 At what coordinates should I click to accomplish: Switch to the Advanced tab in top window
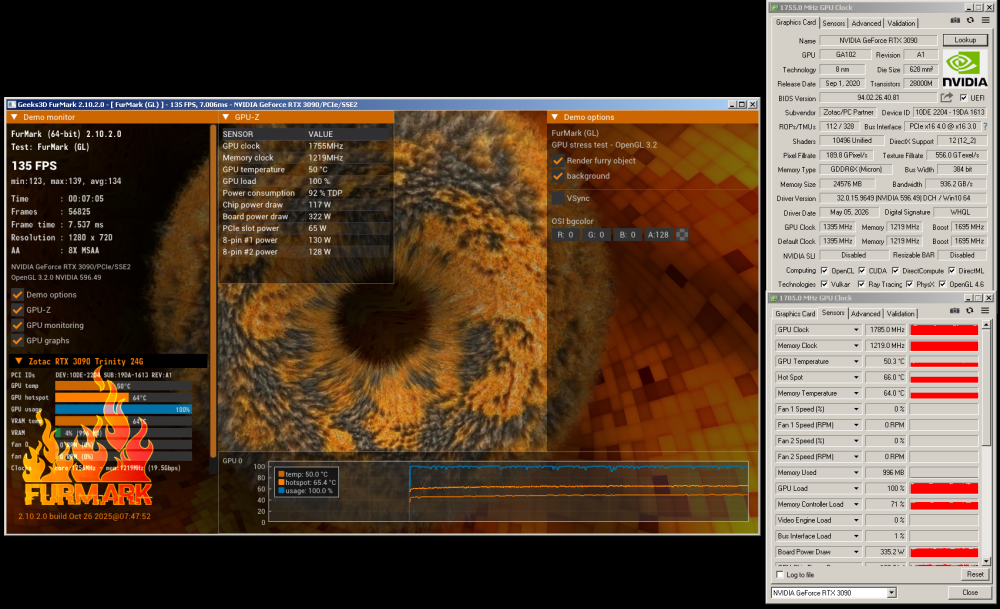pyautogui.click(x=866, y=24)
